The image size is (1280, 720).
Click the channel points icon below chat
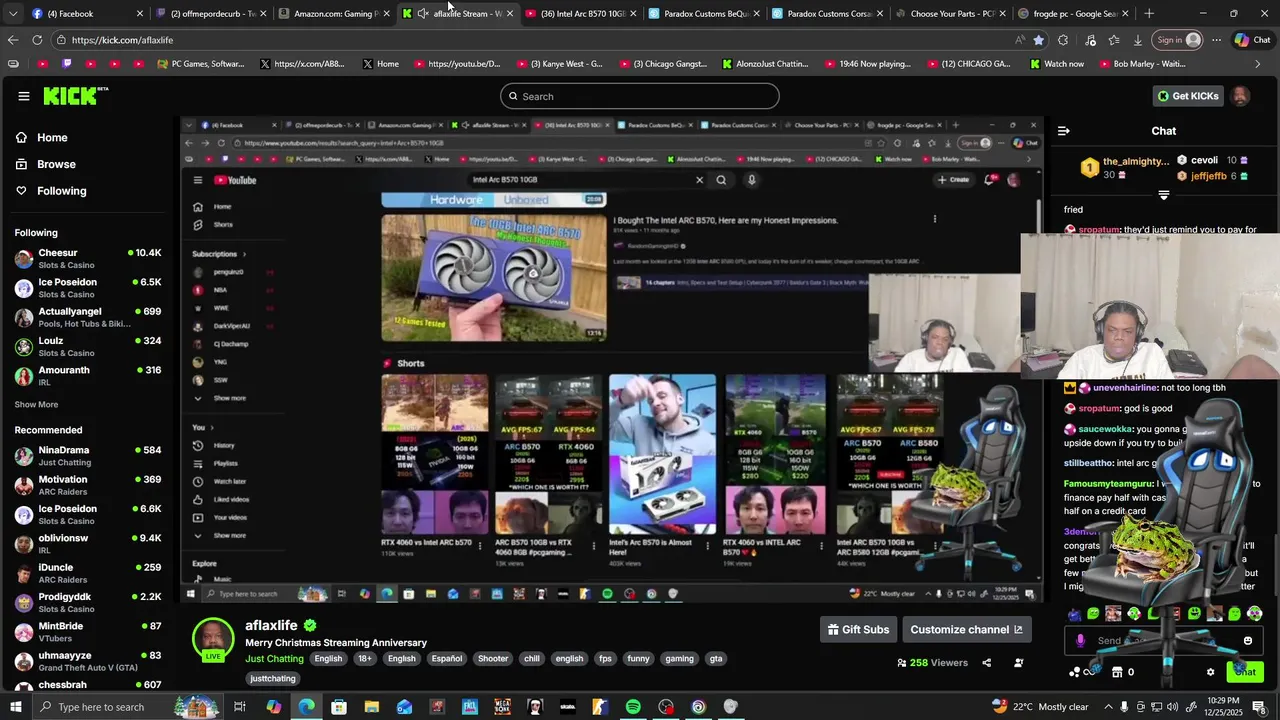(x=1075, y=672)
